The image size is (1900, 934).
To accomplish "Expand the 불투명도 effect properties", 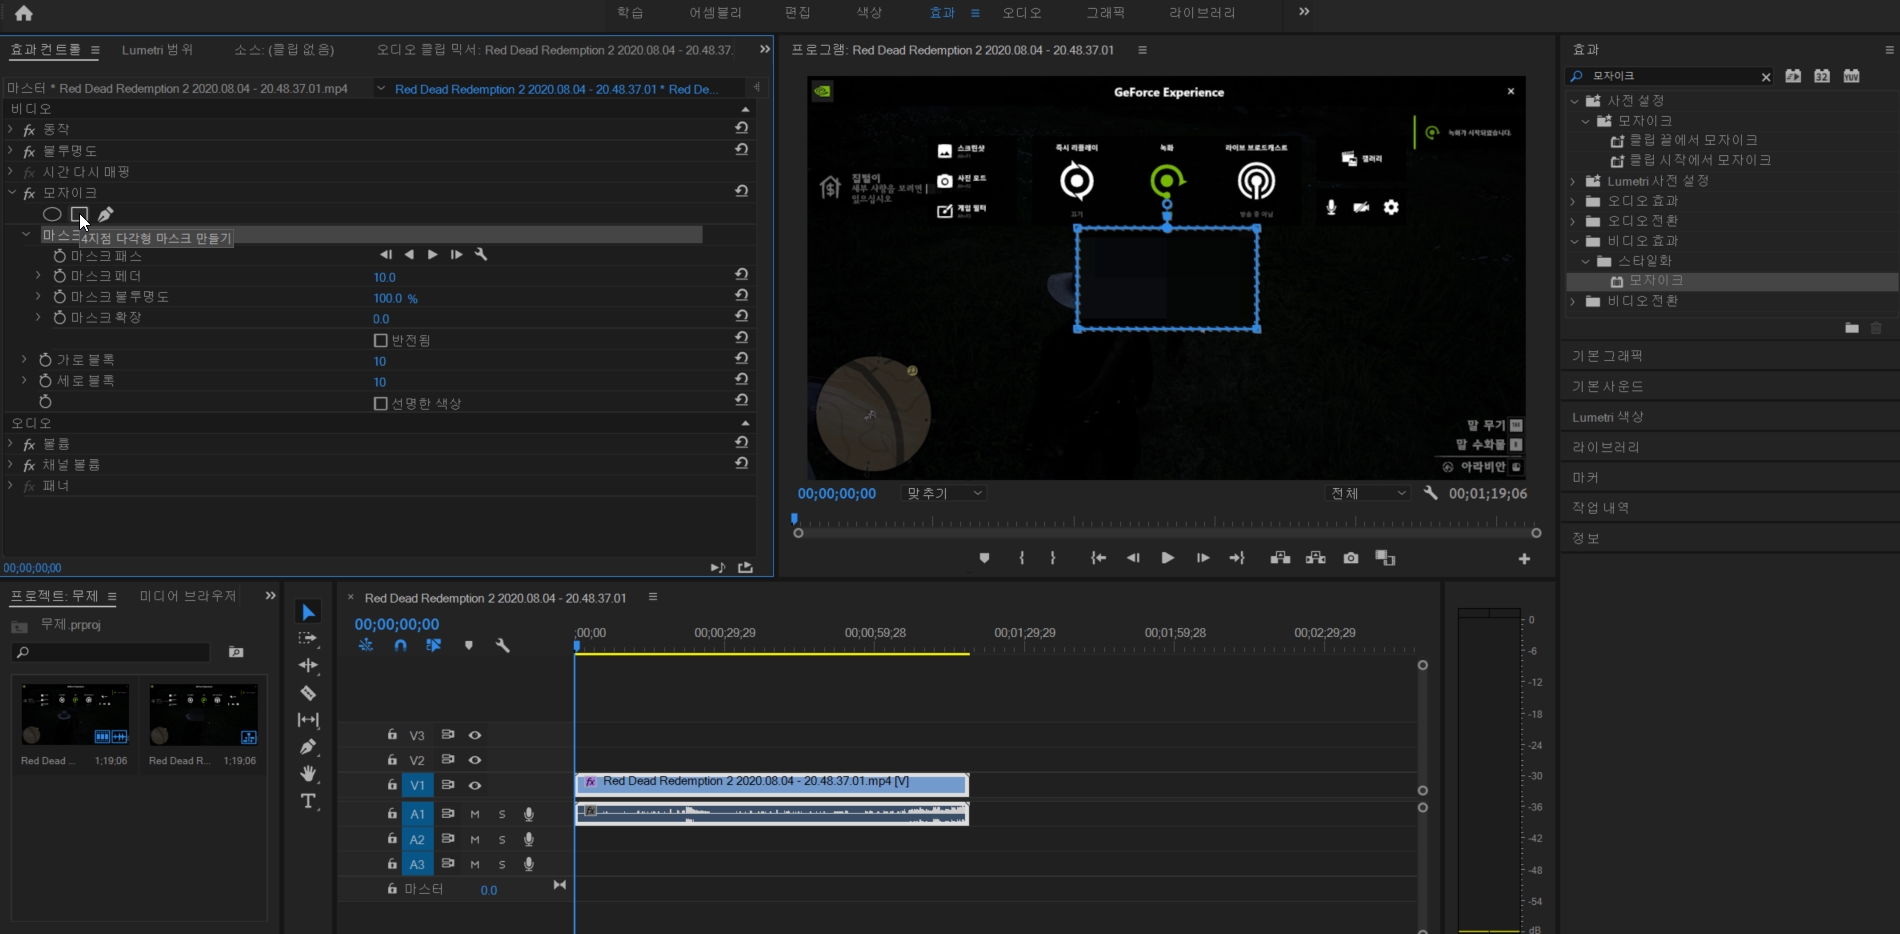I will coord(11,150).
